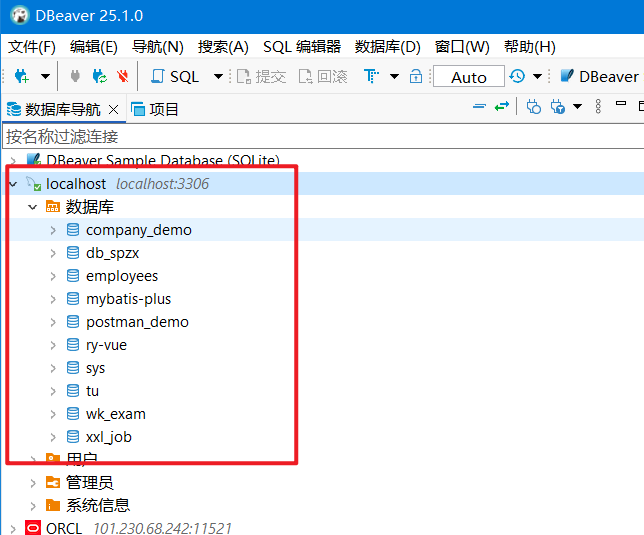Click the filter configuration icon in navigator
This screenshot has width=644, height=535.
click(x=558, y=107)
